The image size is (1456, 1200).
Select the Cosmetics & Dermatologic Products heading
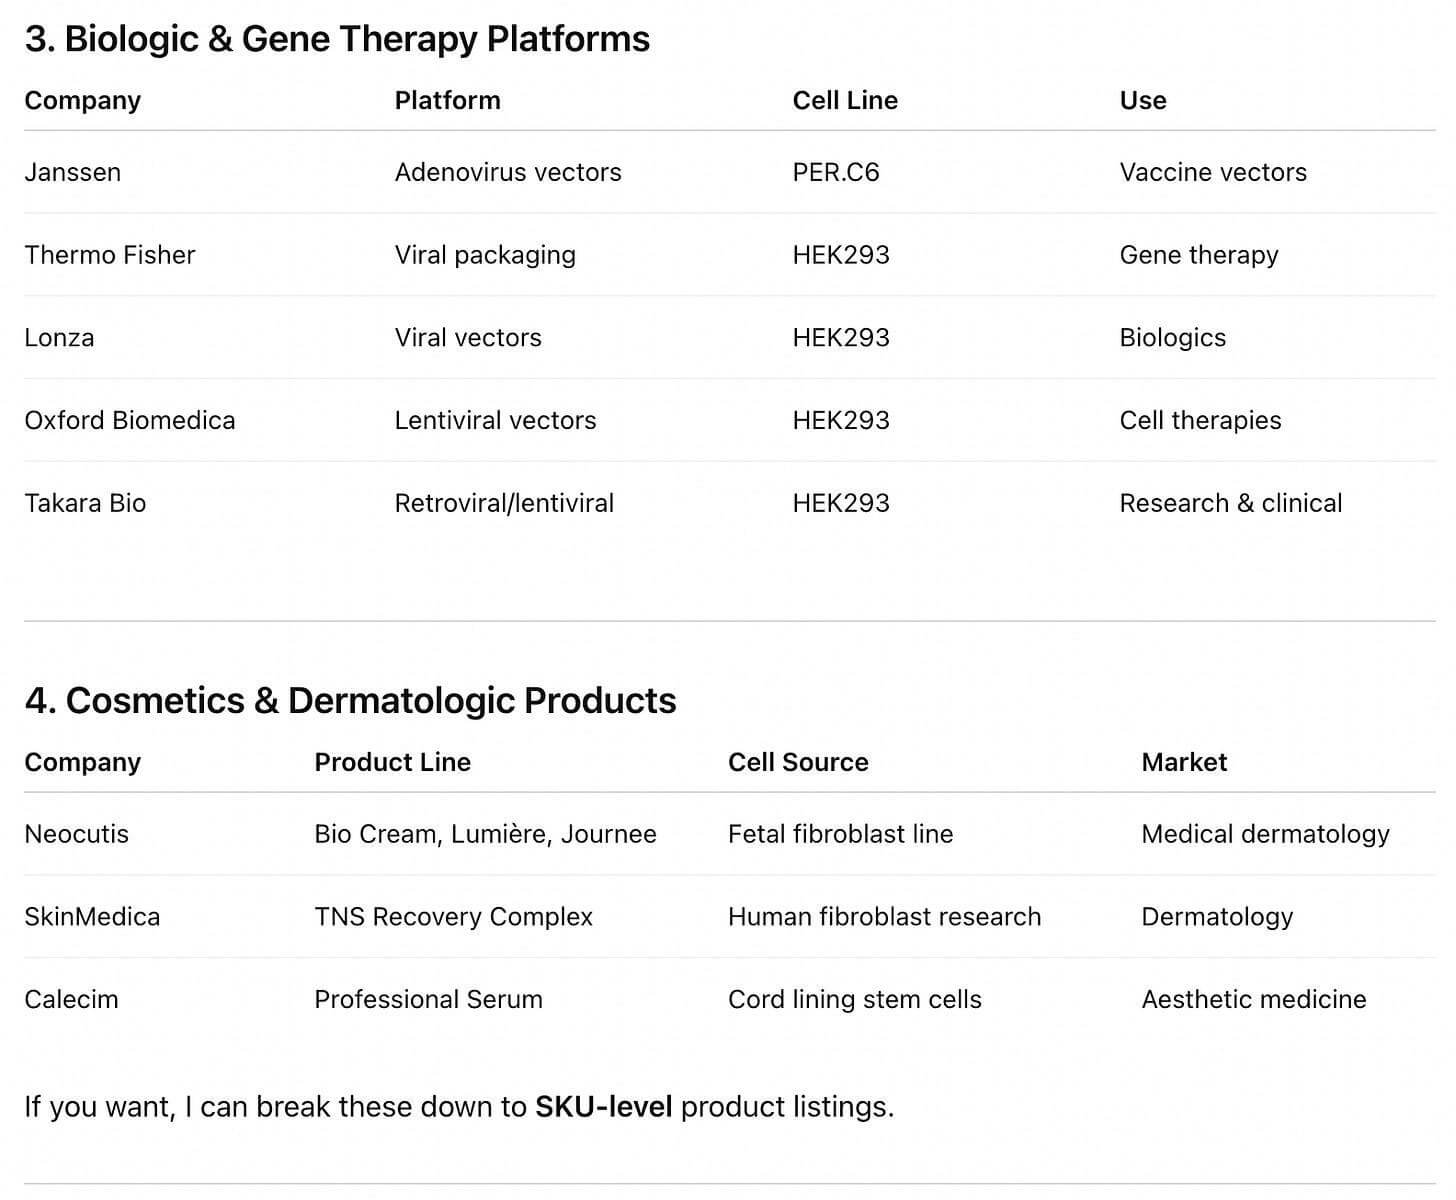click(350, 701)
